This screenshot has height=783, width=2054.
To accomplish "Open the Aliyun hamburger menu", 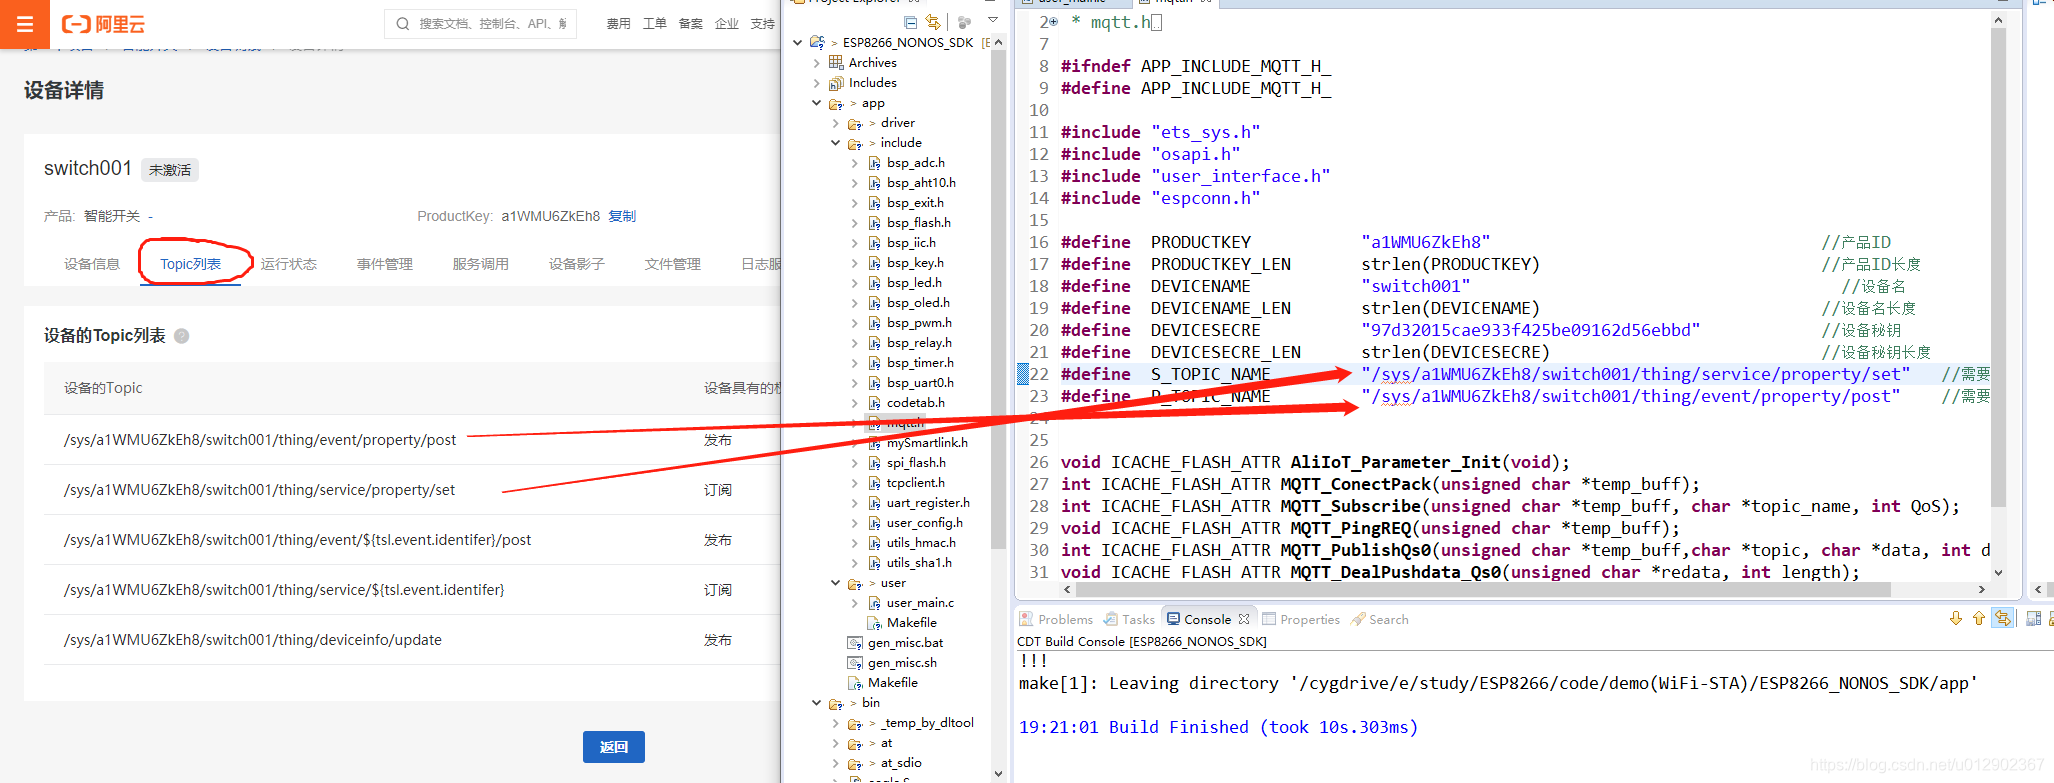I will pos(24,24).
